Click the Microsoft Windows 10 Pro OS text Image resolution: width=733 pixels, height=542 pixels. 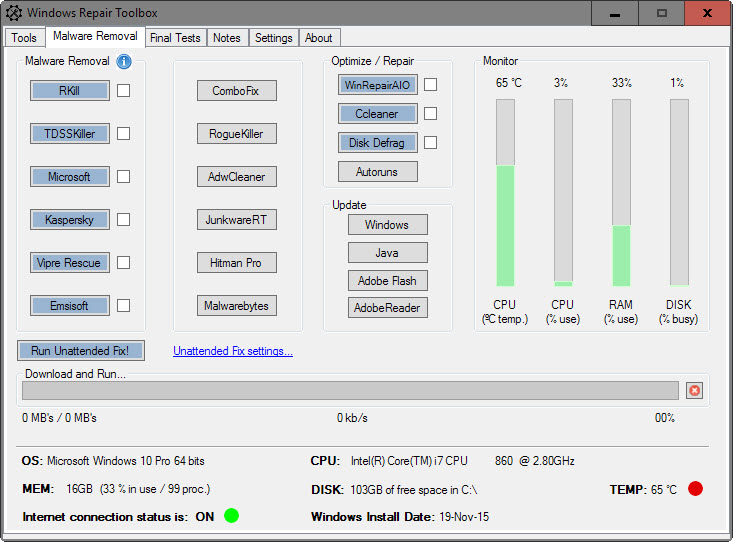click(126, 461)
